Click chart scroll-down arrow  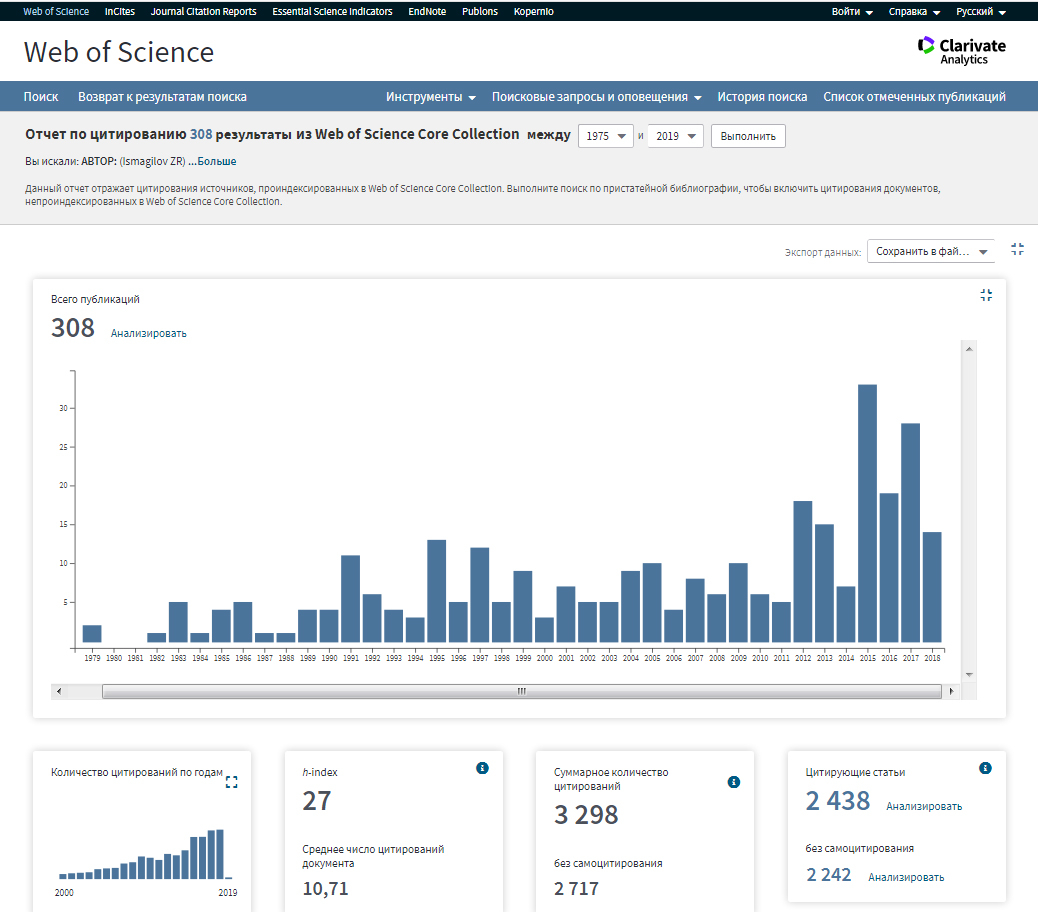click(x=969, y=674)
